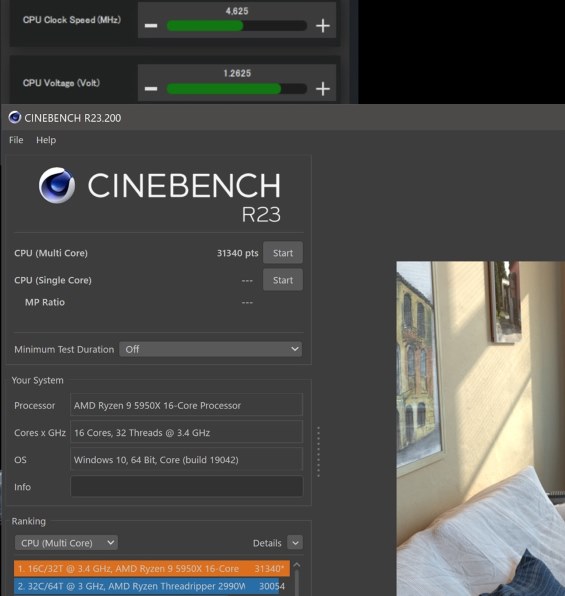
Task: Click the OS field showing Windows 10
Action: tap(187, 460)
